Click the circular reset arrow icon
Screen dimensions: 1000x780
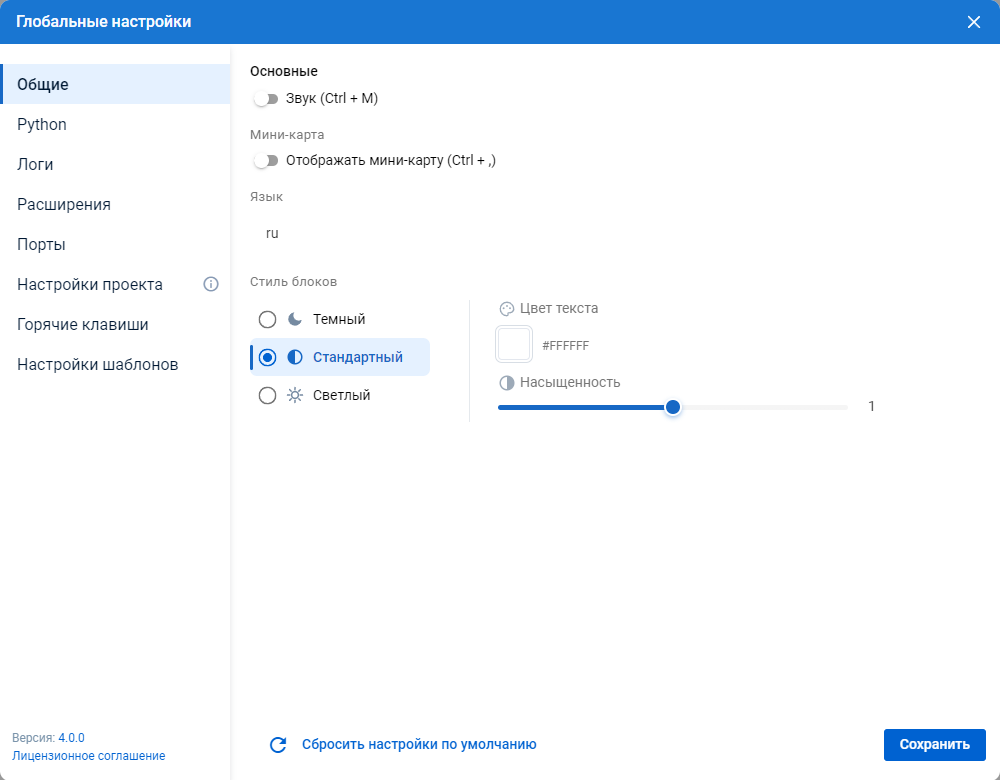(x=278, y=745)
